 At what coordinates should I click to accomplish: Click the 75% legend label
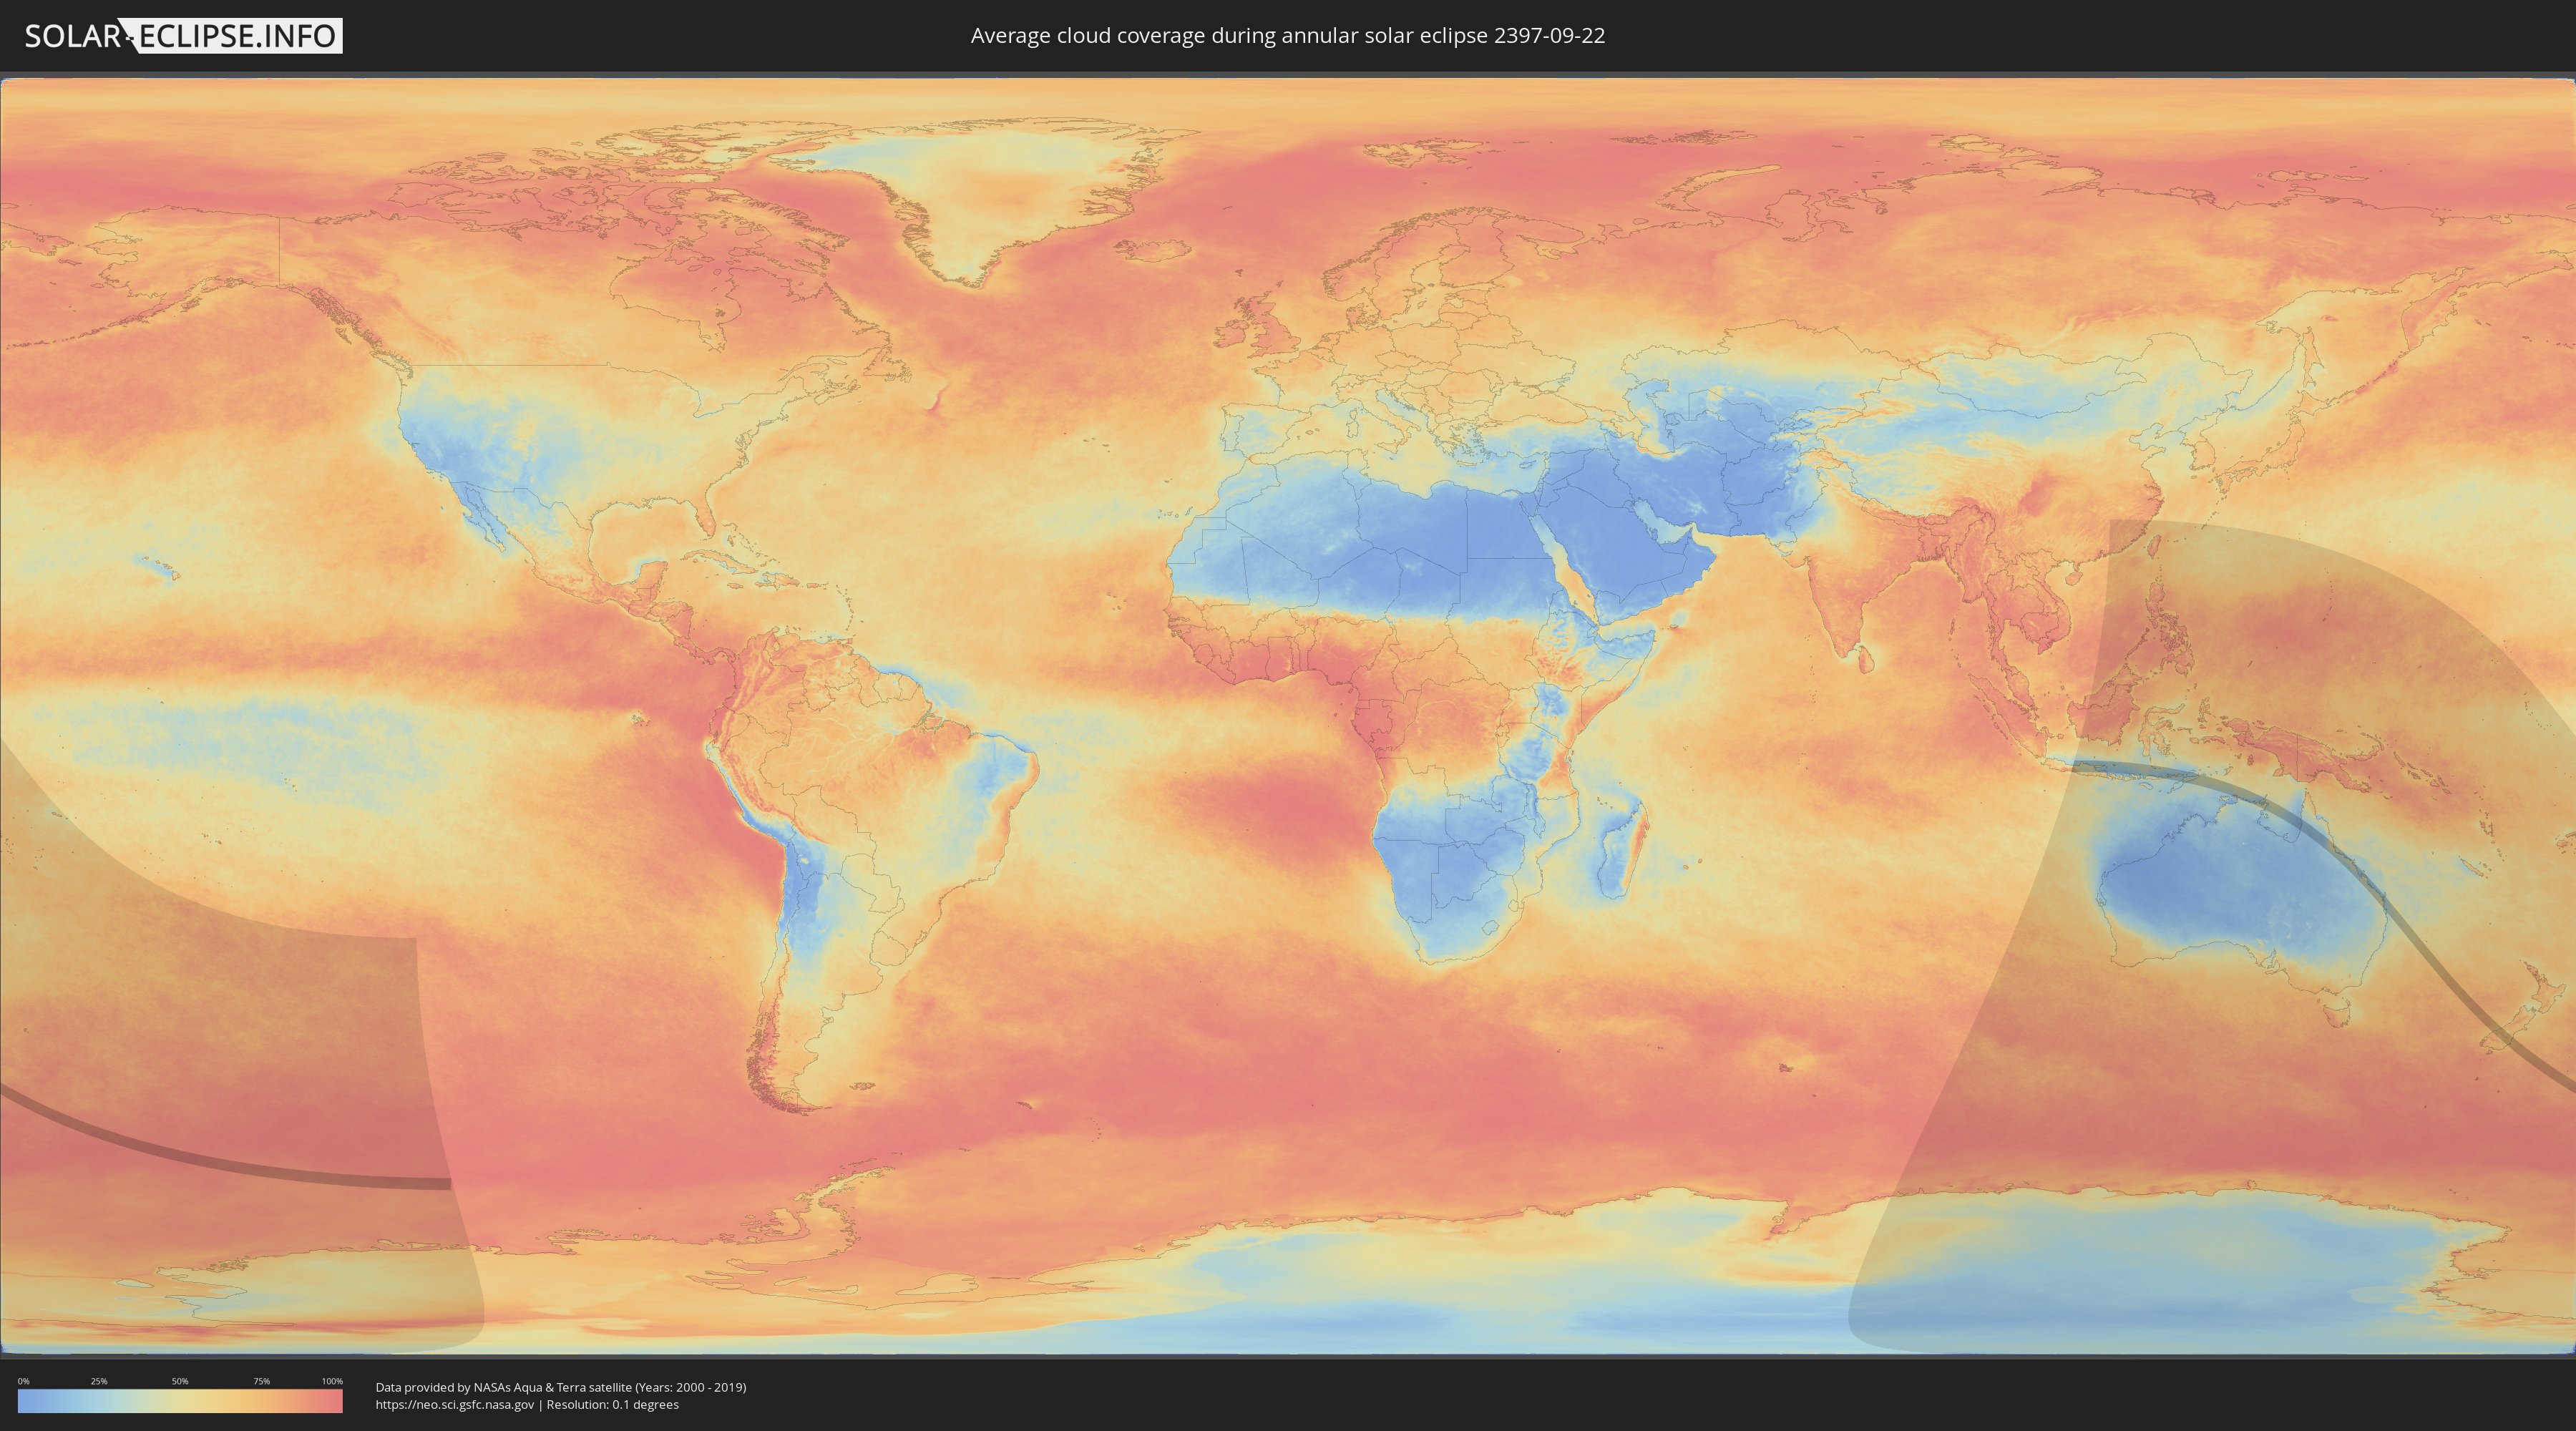261,1381
